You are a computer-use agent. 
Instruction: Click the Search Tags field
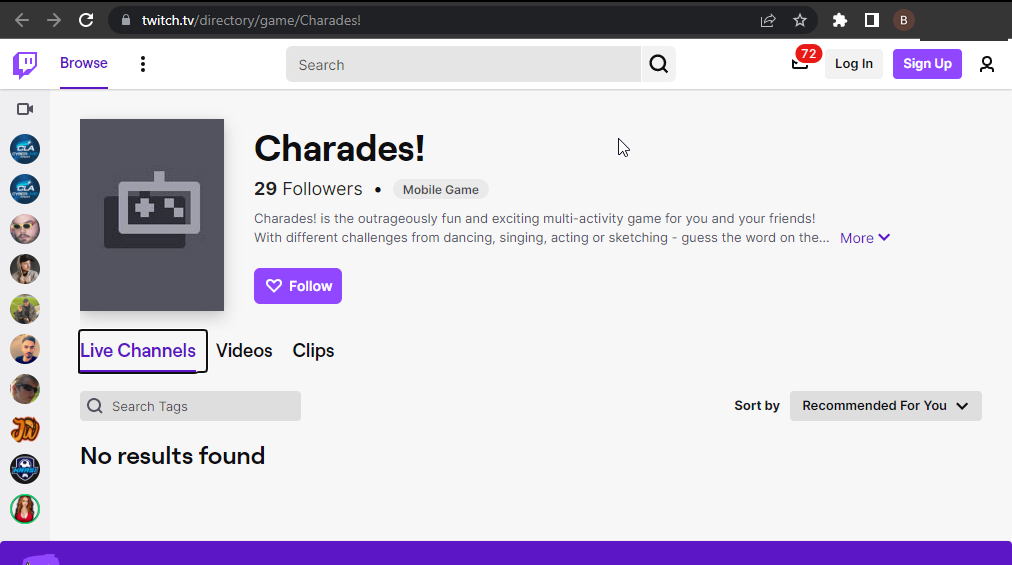(x=190, y=406)
